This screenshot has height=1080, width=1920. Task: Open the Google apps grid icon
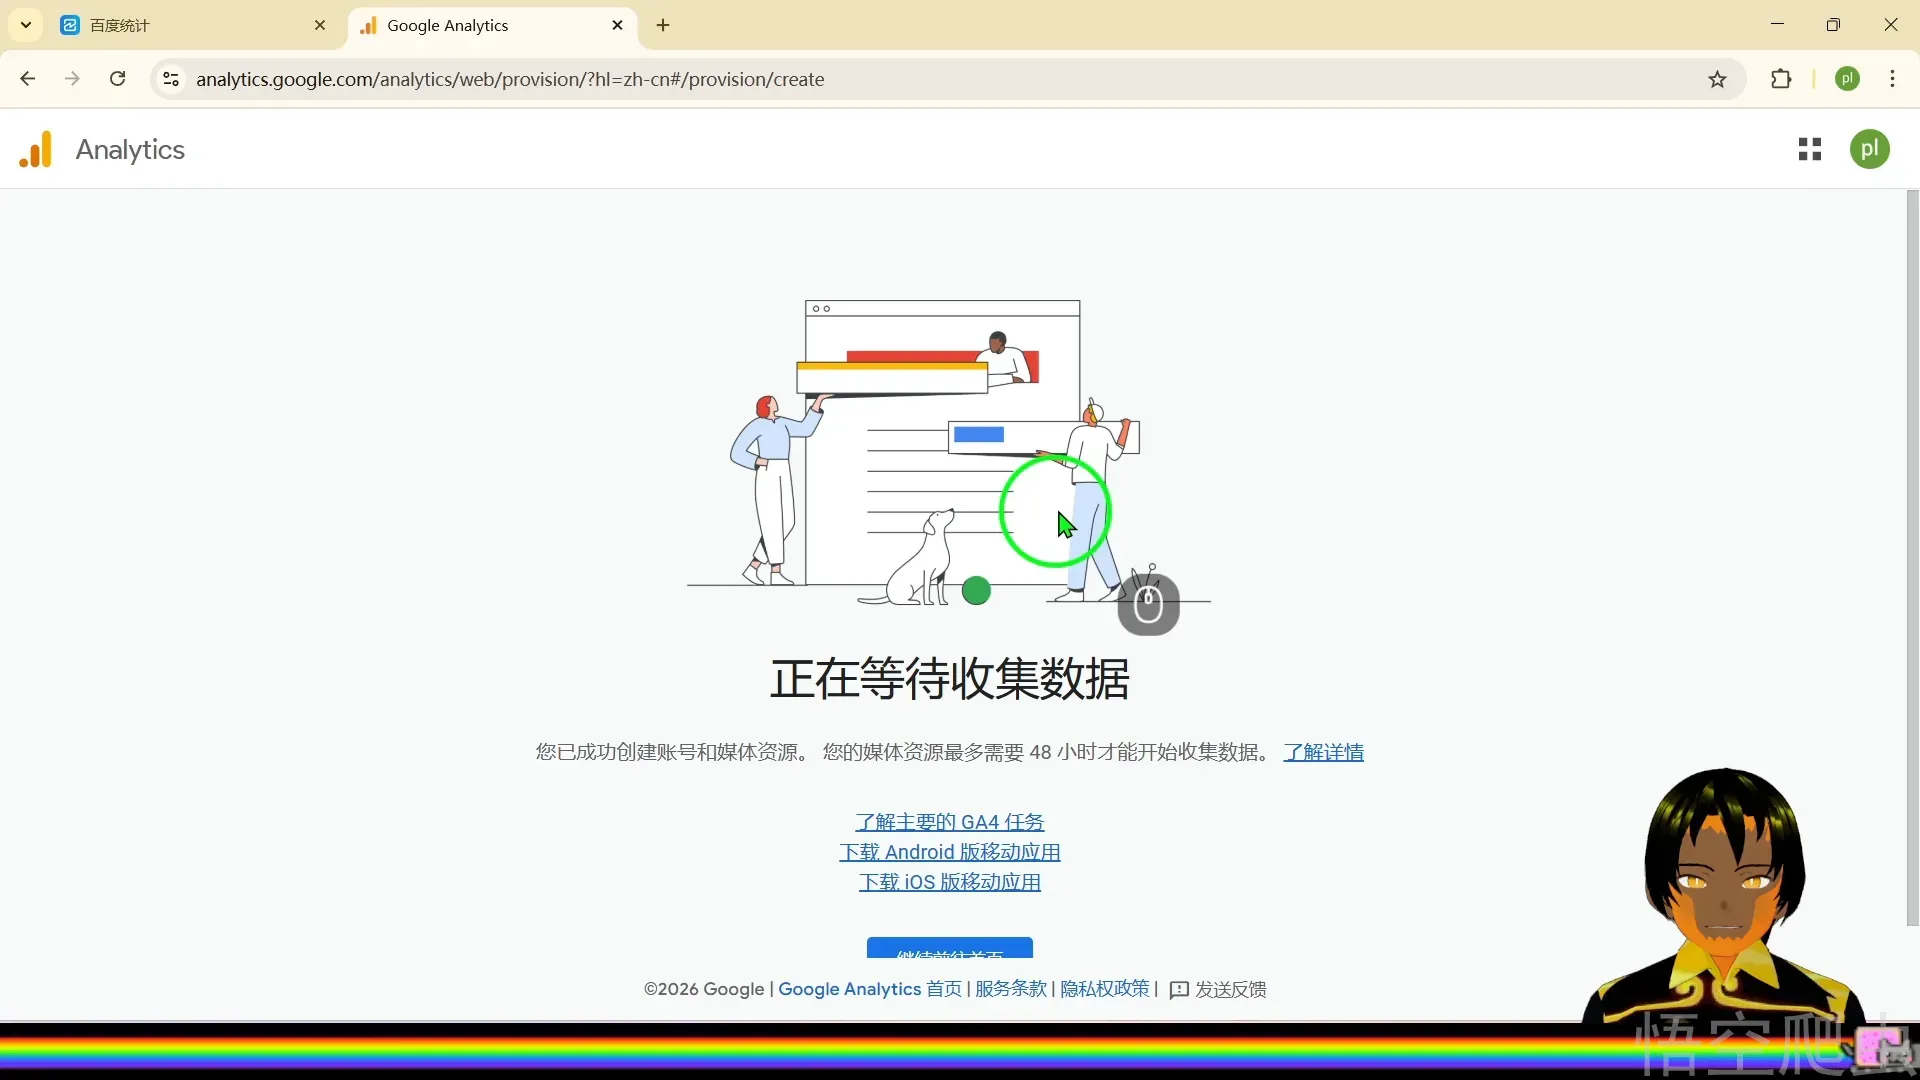click(1809, 150)
